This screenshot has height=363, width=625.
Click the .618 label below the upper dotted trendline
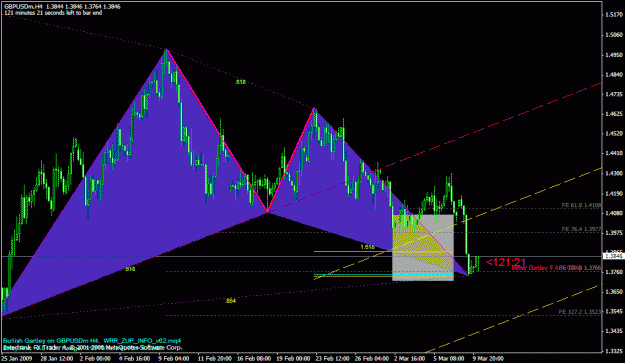[240, 82]
